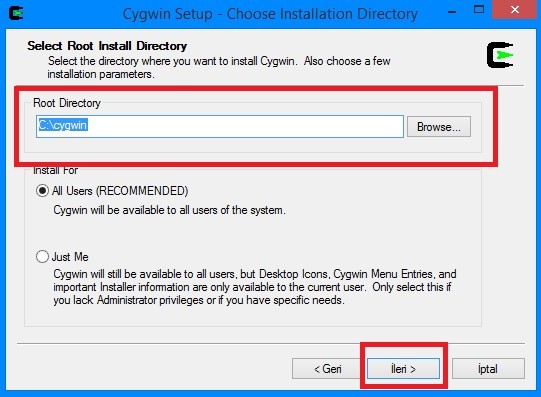Click the Cygwin Setup title bar text
The width and height of the screenshot is (541, 397).
tap(270, 14)
